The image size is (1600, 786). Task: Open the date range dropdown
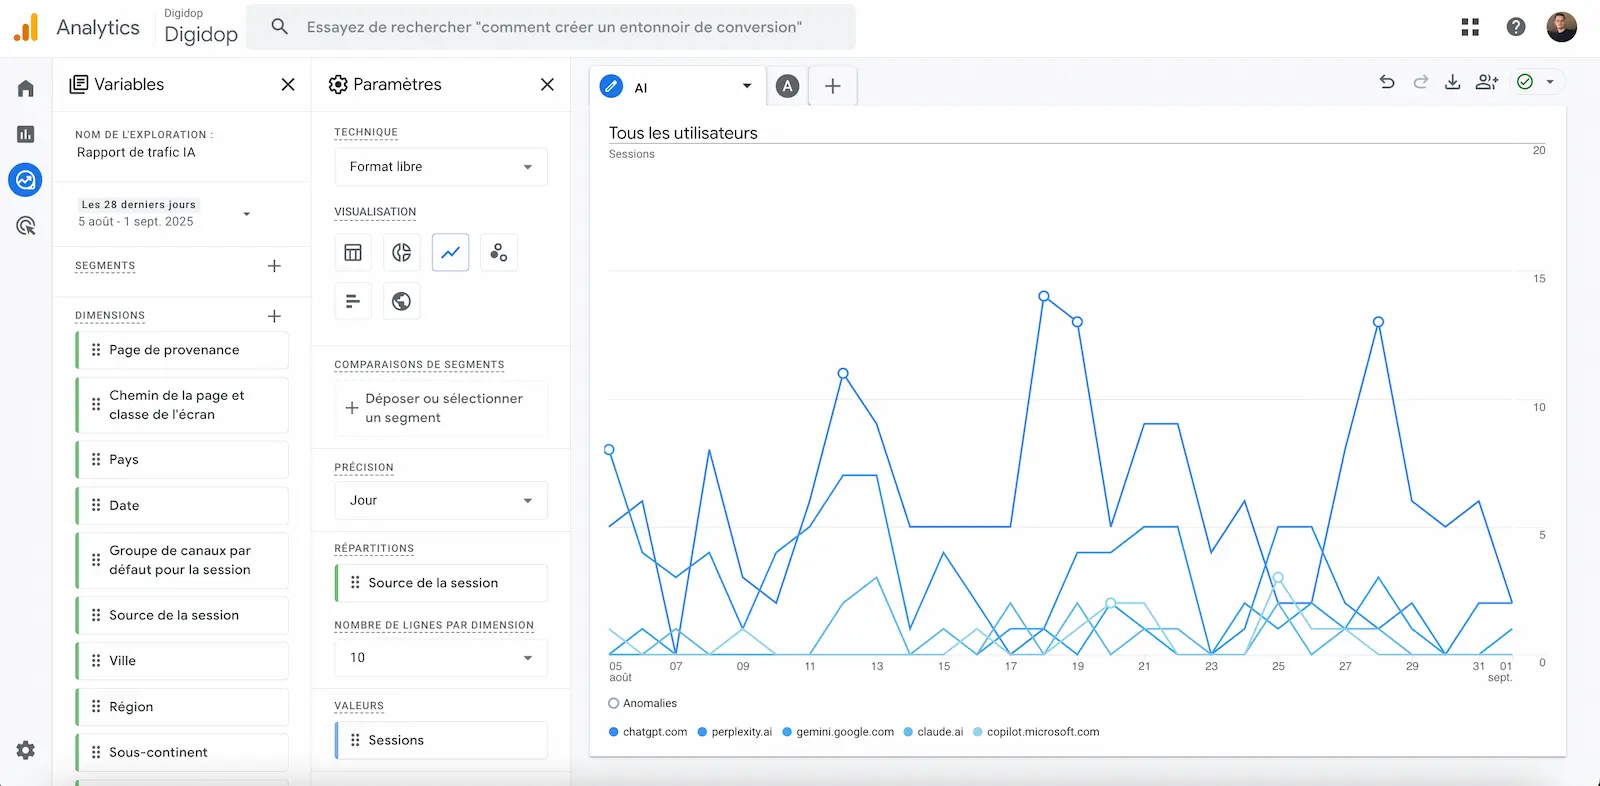pyautogui.click(x=246, y=214)
